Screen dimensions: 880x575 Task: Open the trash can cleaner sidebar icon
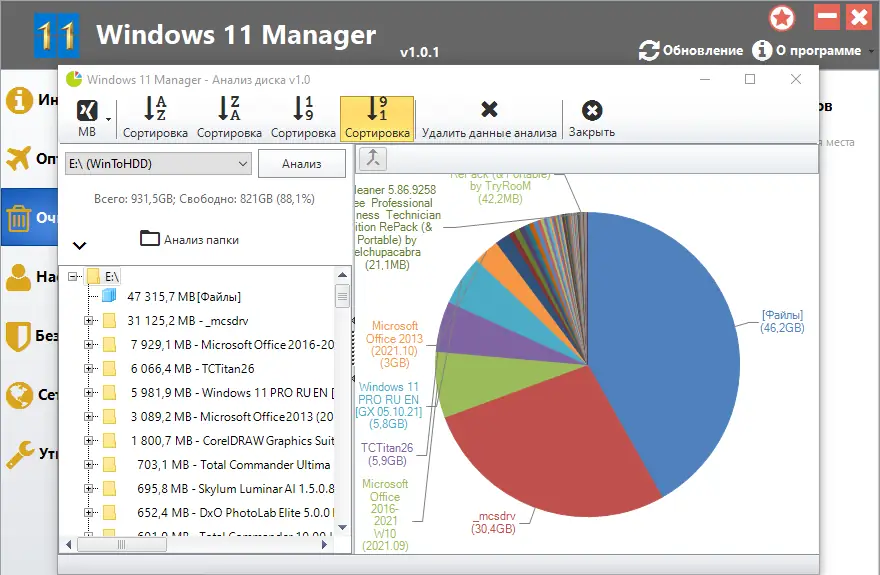(x=19, y=218)
